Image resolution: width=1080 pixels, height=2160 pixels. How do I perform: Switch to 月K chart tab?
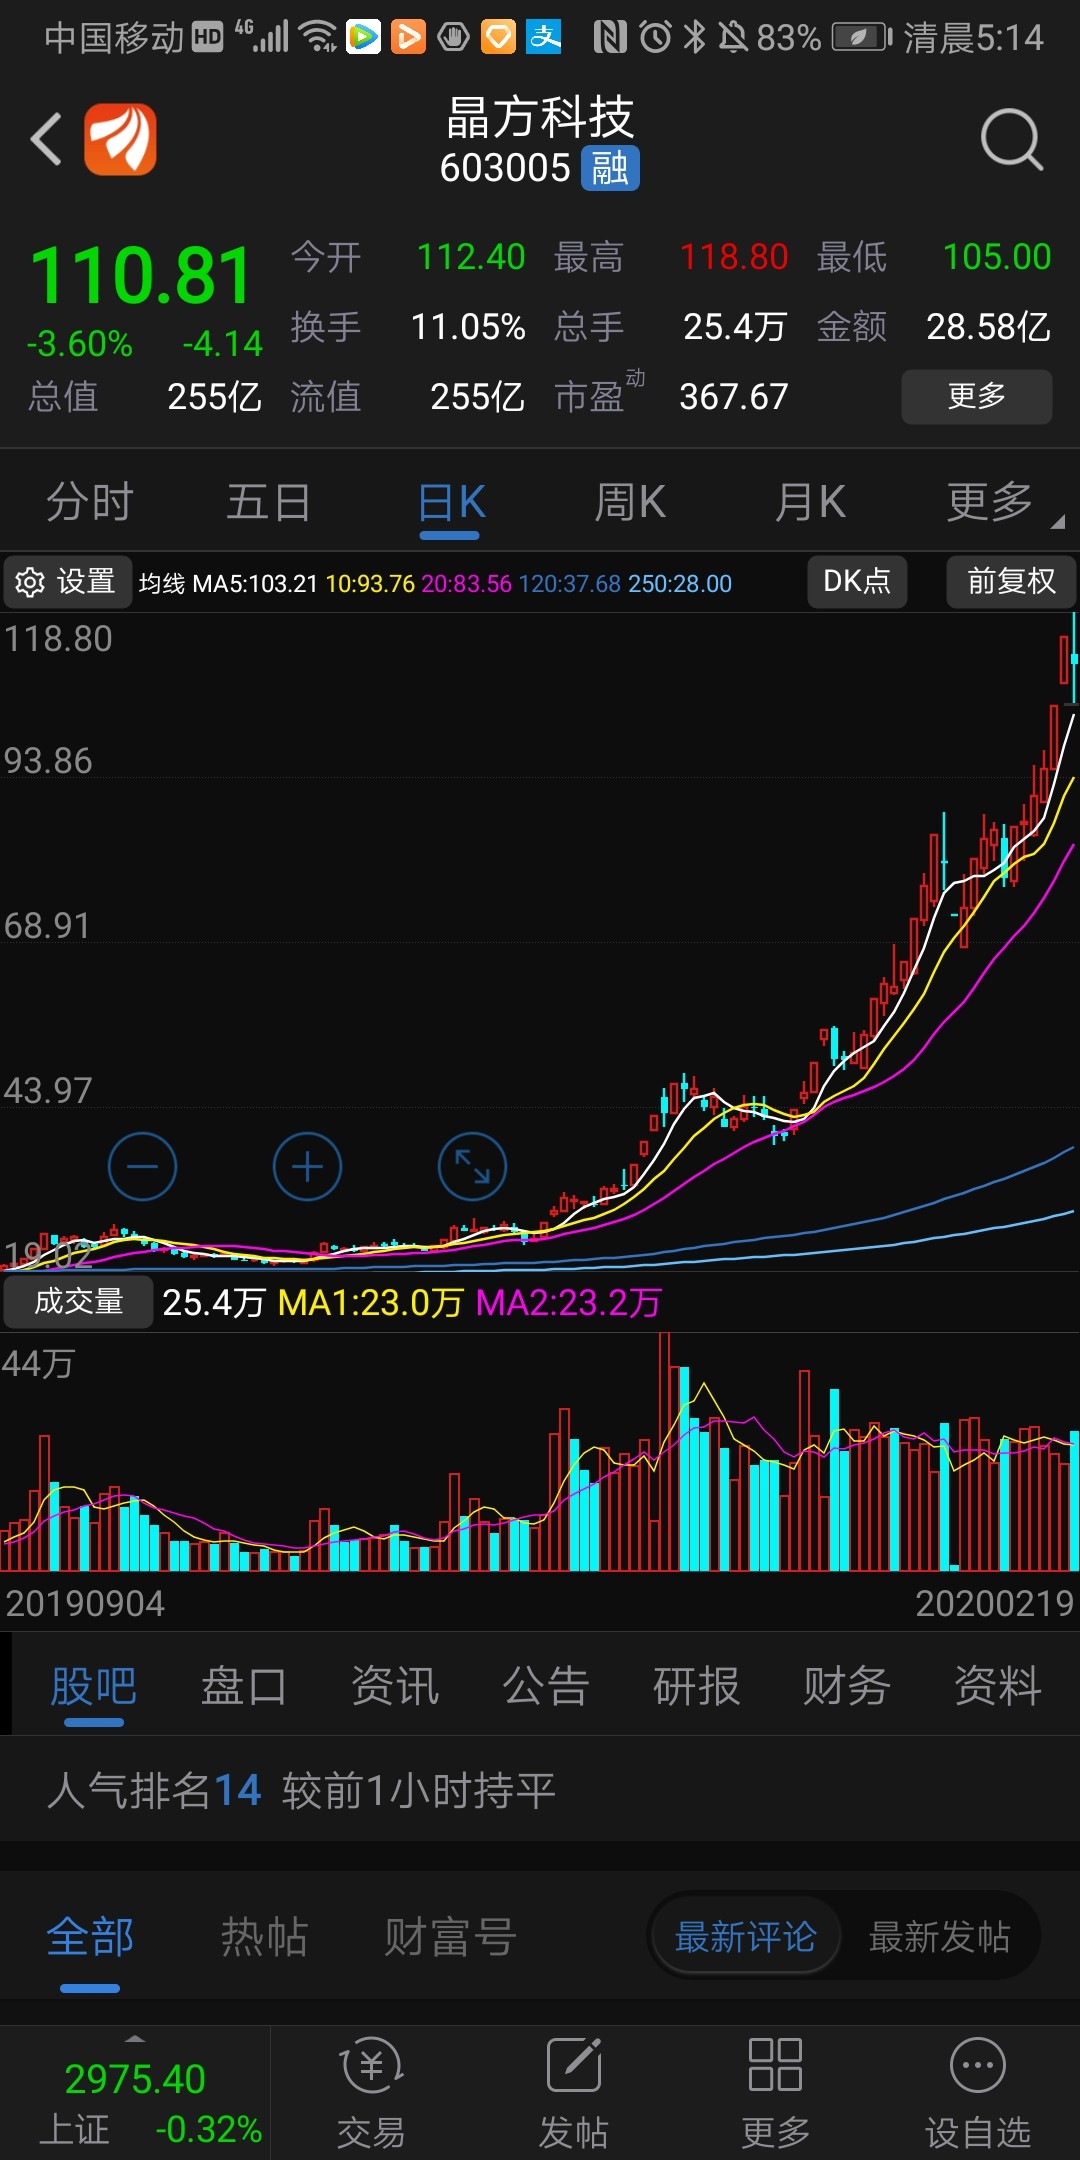coord(810,502)
